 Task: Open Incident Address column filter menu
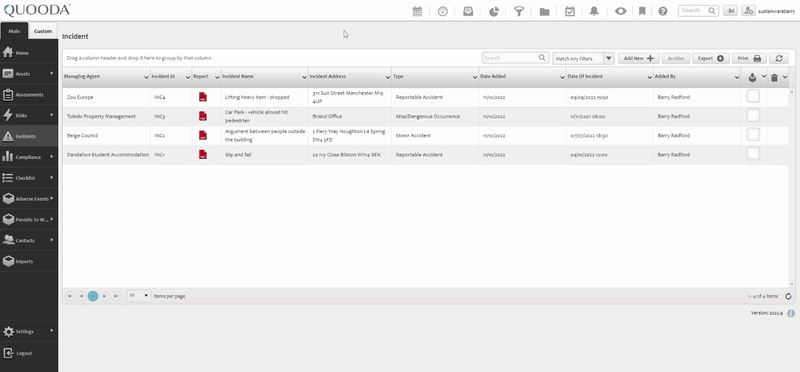pyautogui.click(x=388, y=78)
